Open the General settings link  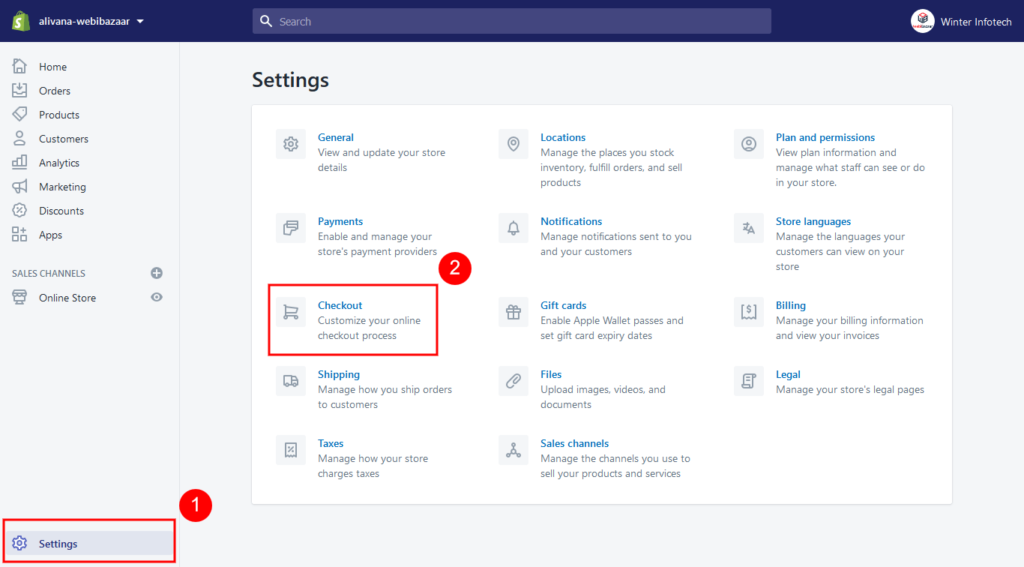pyautogui.click(x=336, y=137)
